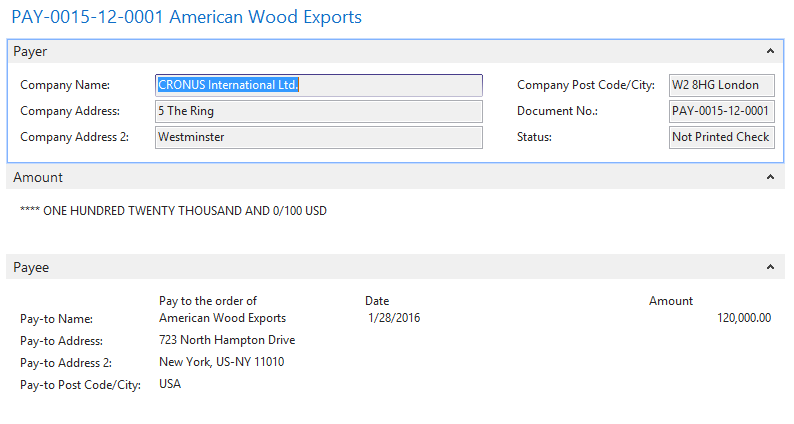794x424 pixels.
Task: Click 'New York, US-NY 11010' address value
Action: [x=221, y=362]
